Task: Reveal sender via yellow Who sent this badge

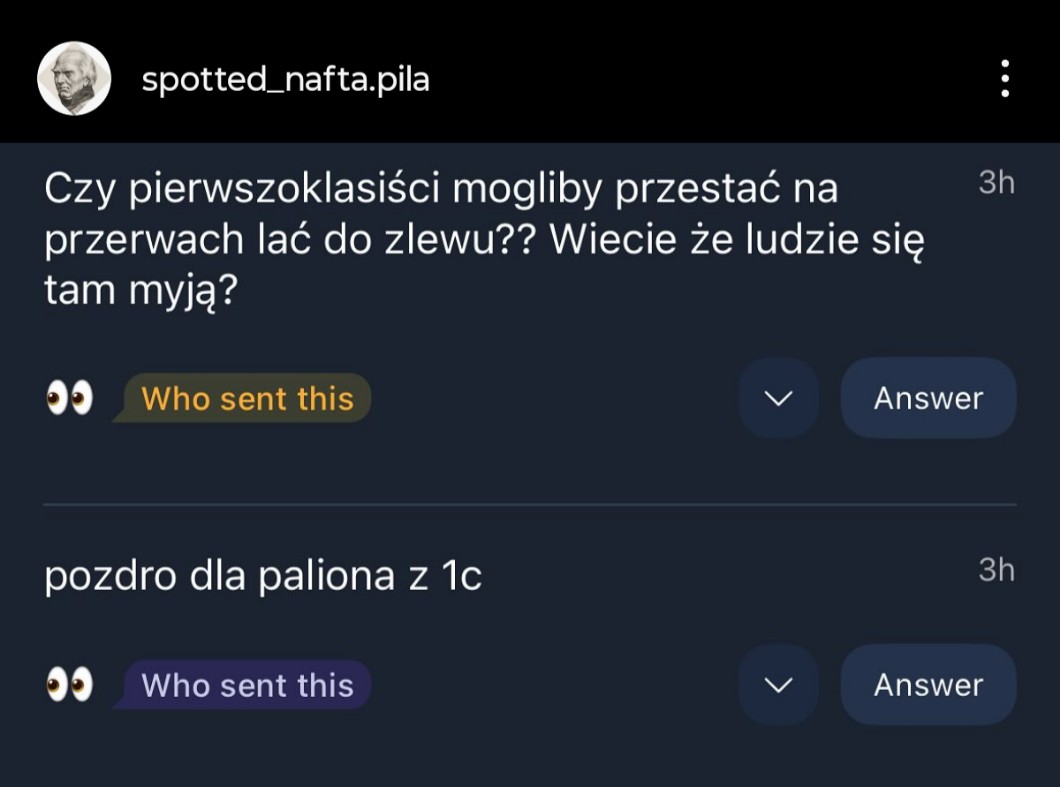Action: pyautogui.click(x=247, y=398)
